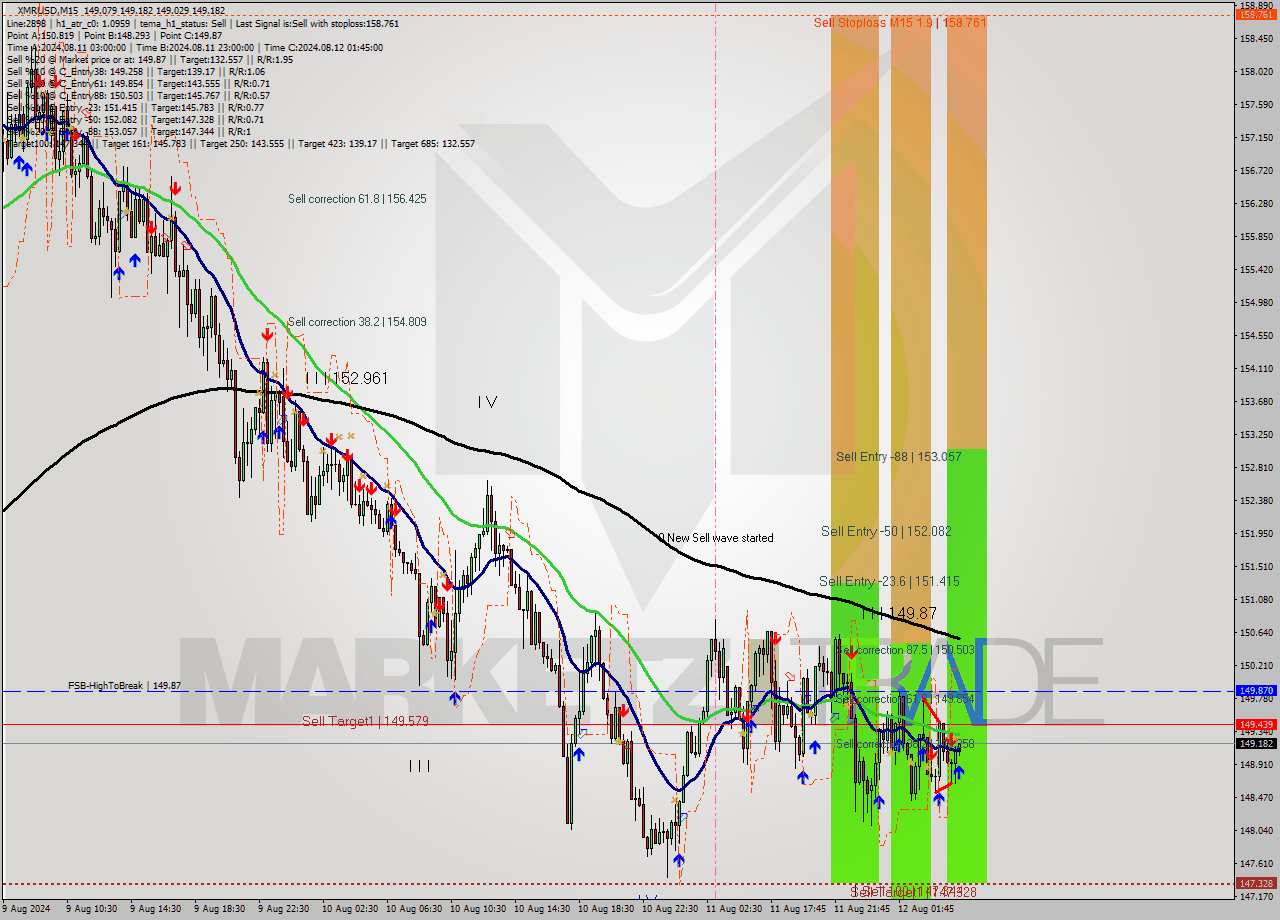Image resolution: width=1280 pixels, height=920 pixels.
Task: Click the 149.870 price tag on the axis
Action: pyautogui.click(x=1257, y=691)
